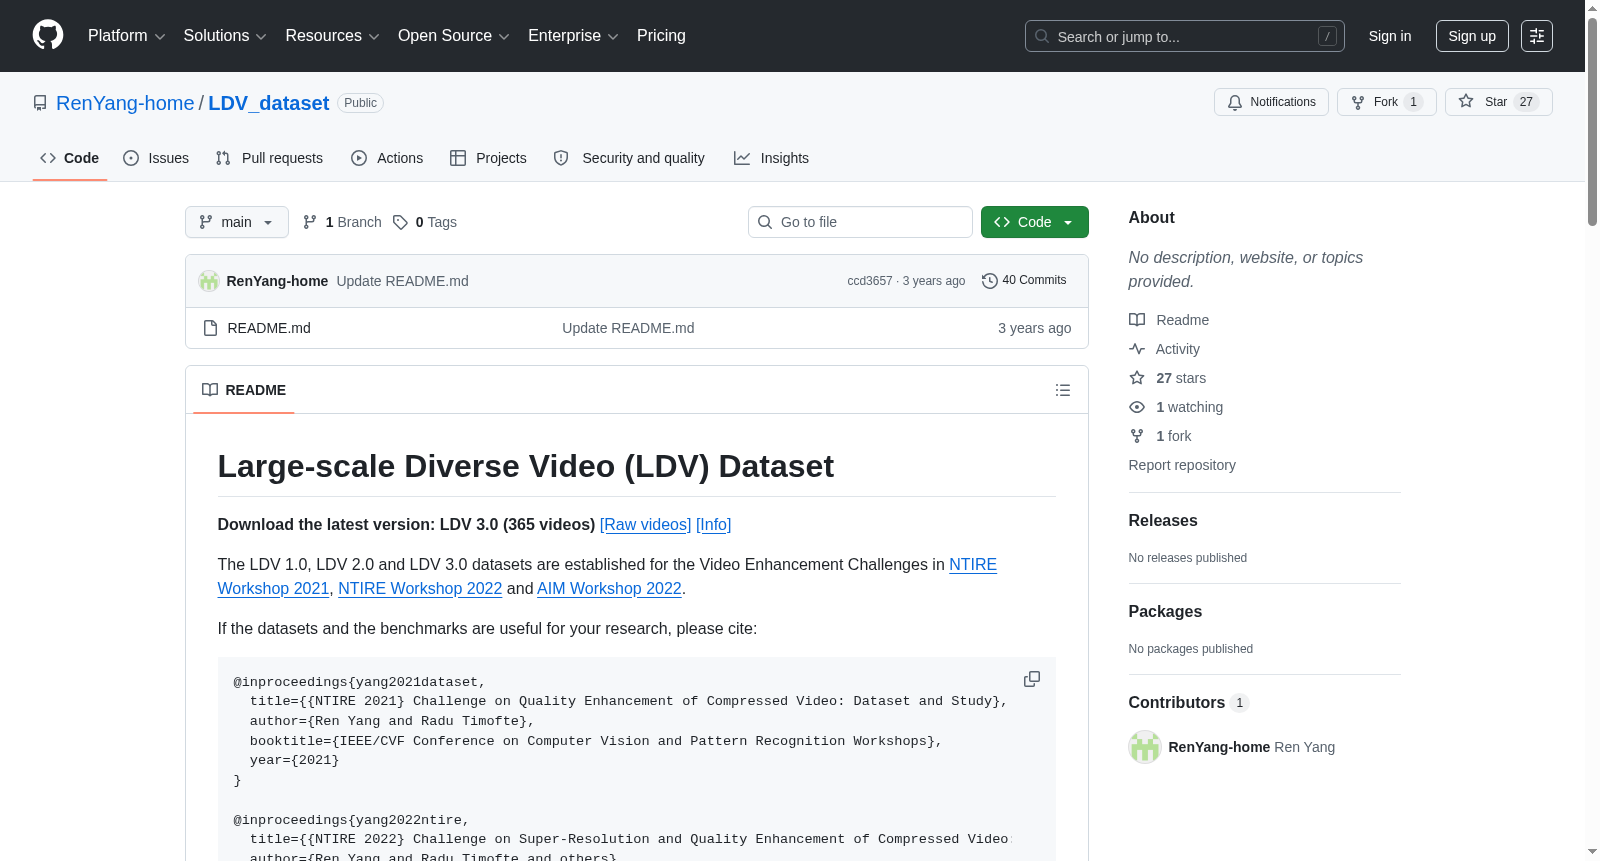Open the LDV_dataset repository link
The image size is (1600, 861).
[269, 103]
